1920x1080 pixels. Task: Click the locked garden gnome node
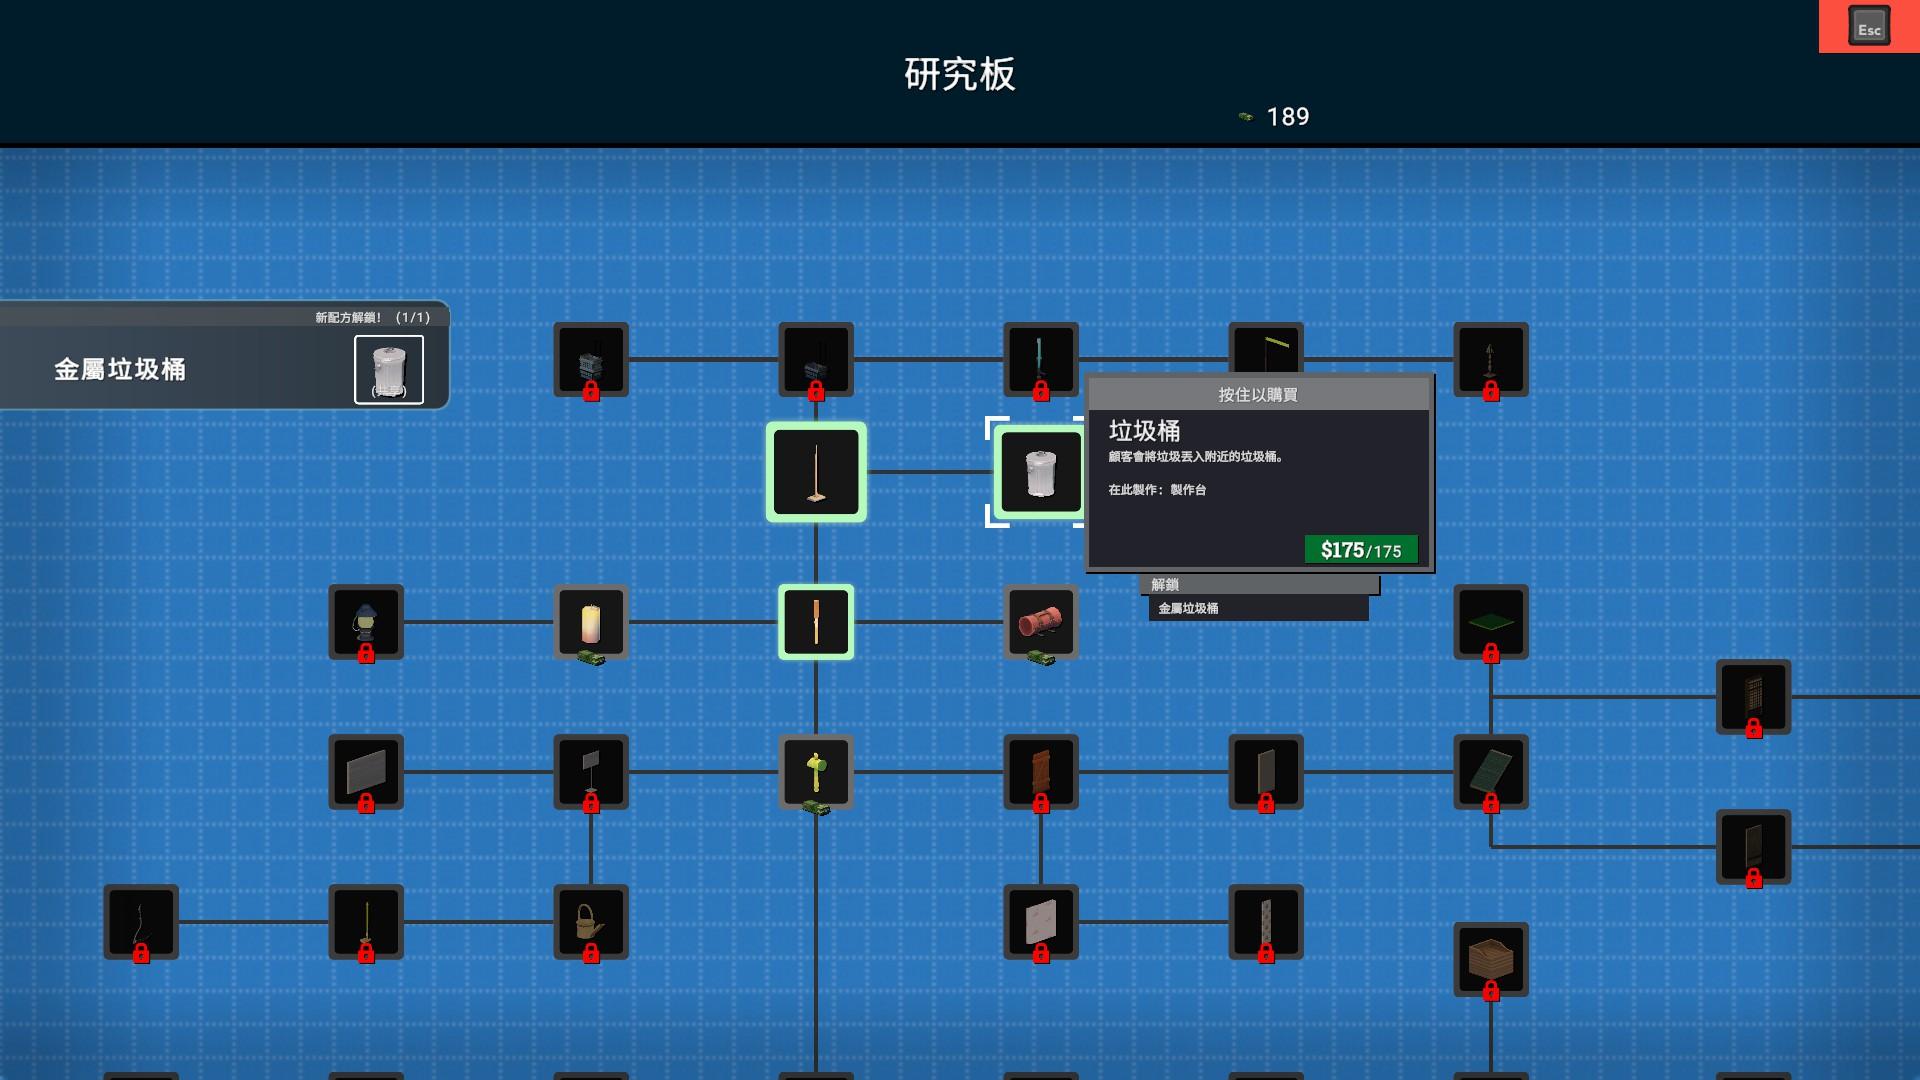(x=366, y=622)
